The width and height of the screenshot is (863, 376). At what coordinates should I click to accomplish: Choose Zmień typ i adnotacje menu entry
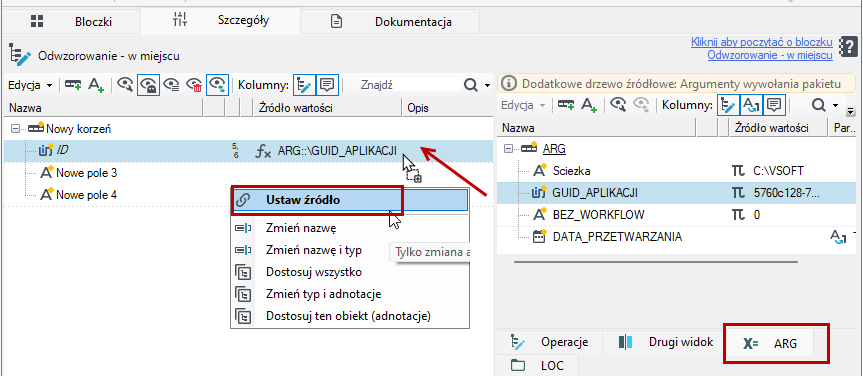click(349, 293)
